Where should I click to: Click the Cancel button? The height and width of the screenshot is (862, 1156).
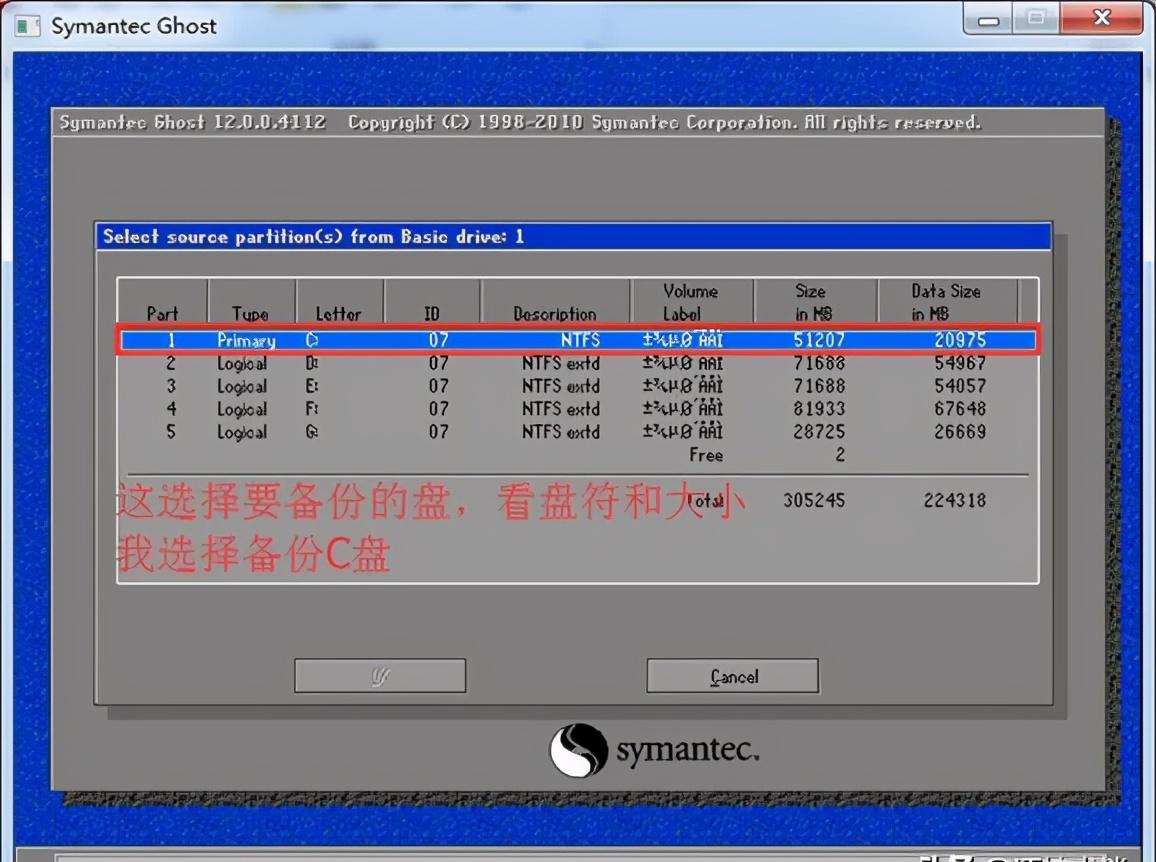point(732,675)
